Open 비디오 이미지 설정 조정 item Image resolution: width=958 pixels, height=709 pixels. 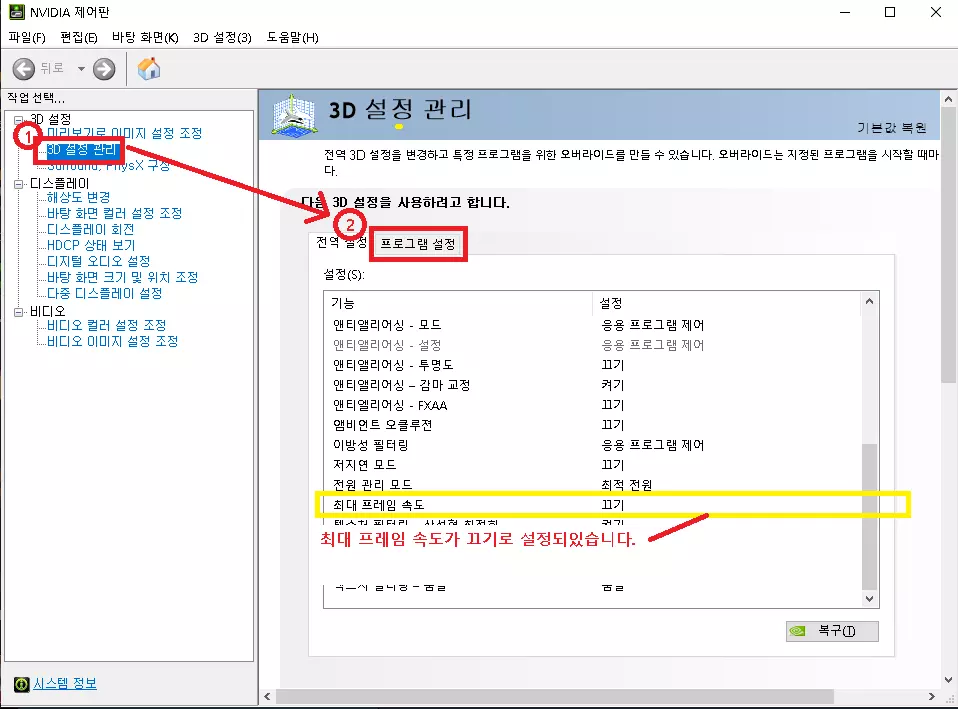112,341
